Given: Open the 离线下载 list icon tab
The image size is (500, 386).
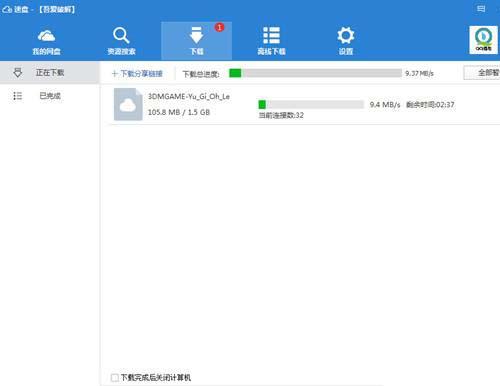Looking at the screenshot, I should point(271,41).
